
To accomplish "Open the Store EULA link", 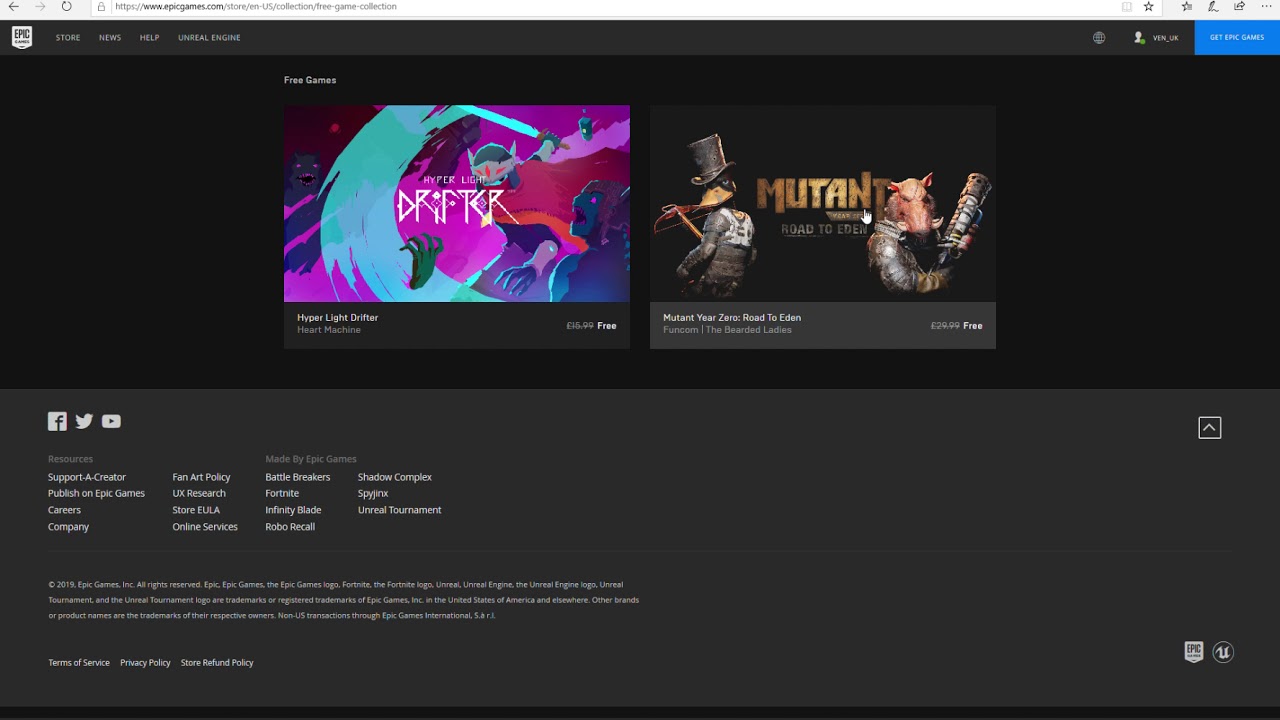I will [196, 510].
